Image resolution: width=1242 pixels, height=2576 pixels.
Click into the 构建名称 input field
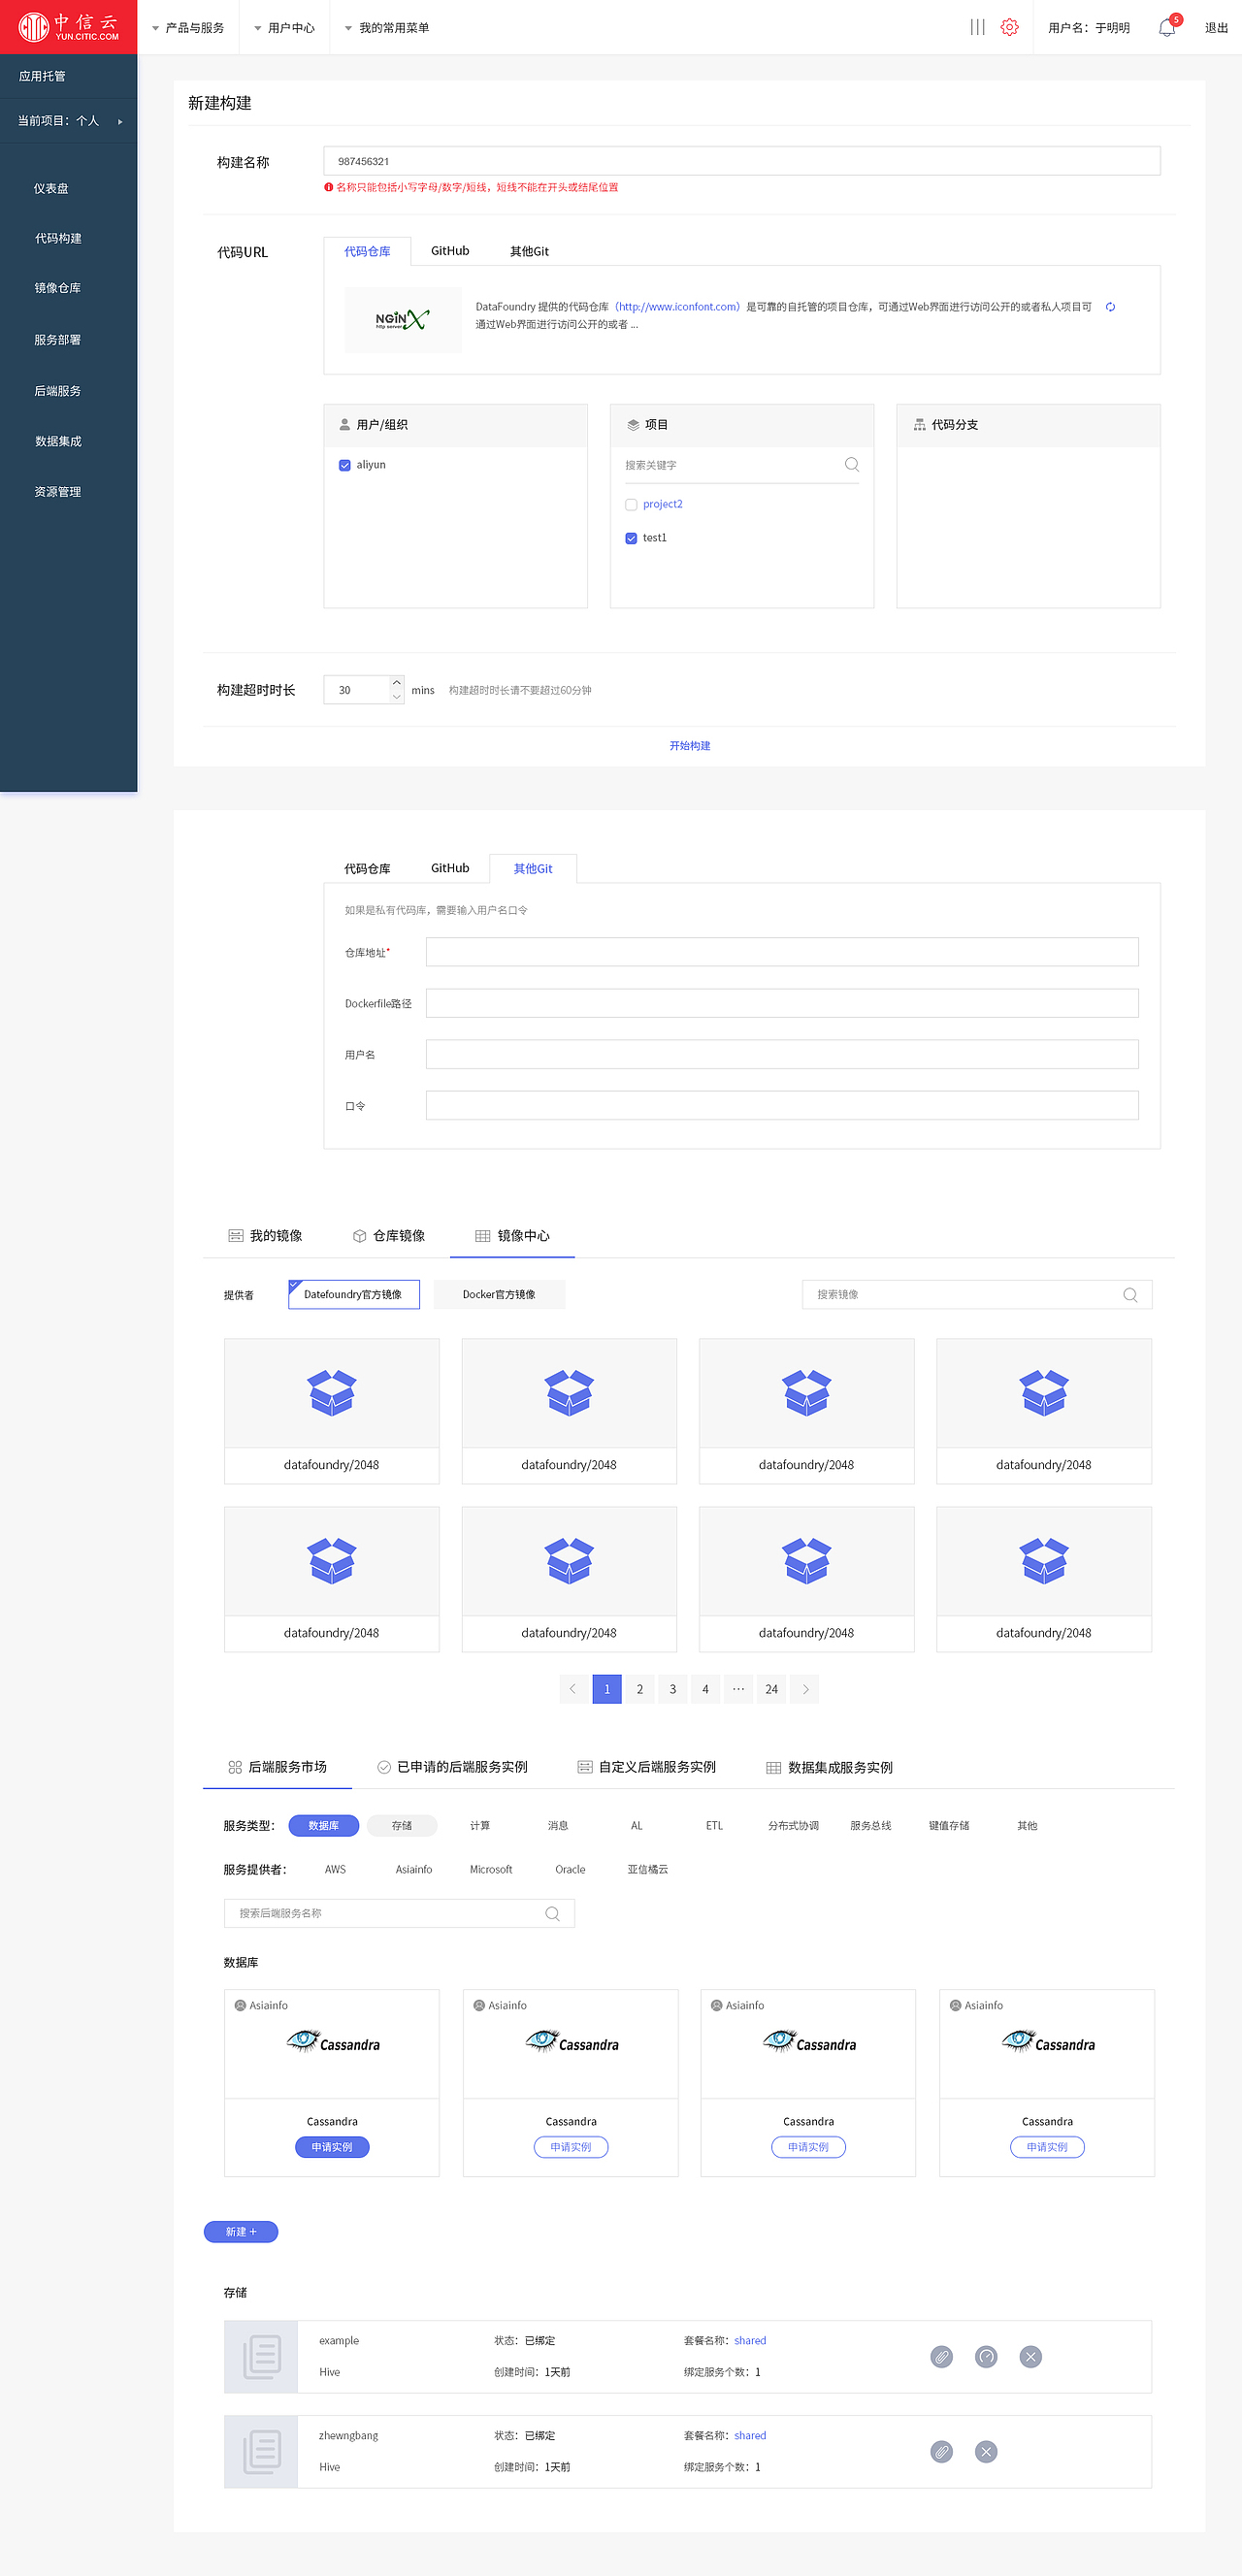(x=742, y=161)
